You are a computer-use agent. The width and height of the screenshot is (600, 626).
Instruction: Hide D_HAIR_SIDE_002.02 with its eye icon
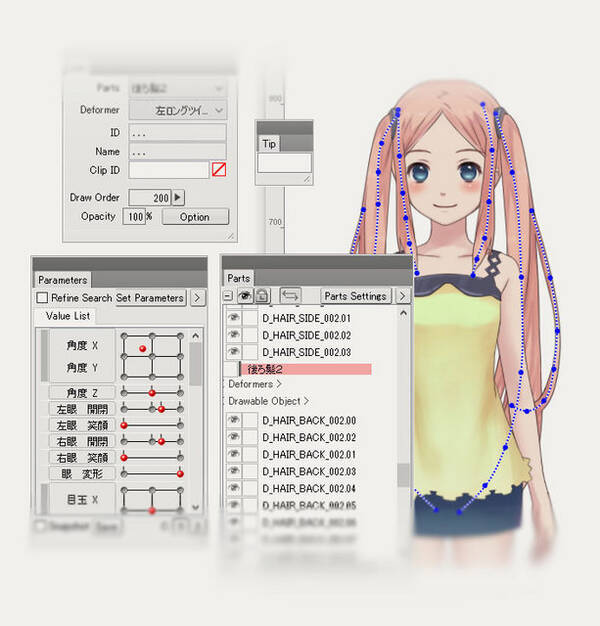(x=234, y=335)
